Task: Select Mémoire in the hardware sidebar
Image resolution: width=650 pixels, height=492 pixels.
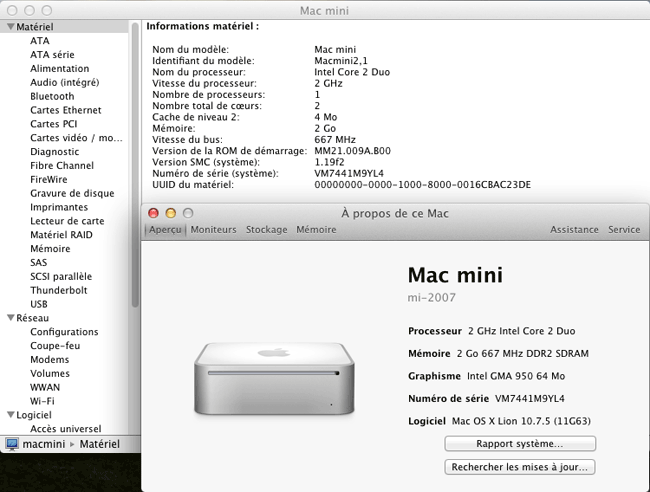Action: [50, 249]
